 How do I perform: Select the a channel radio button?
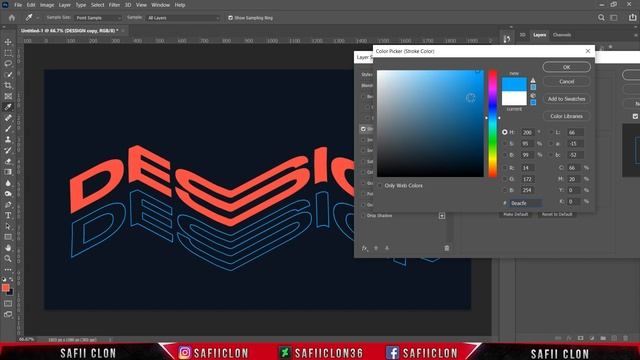pyautogui.click(x=552, y=144)
